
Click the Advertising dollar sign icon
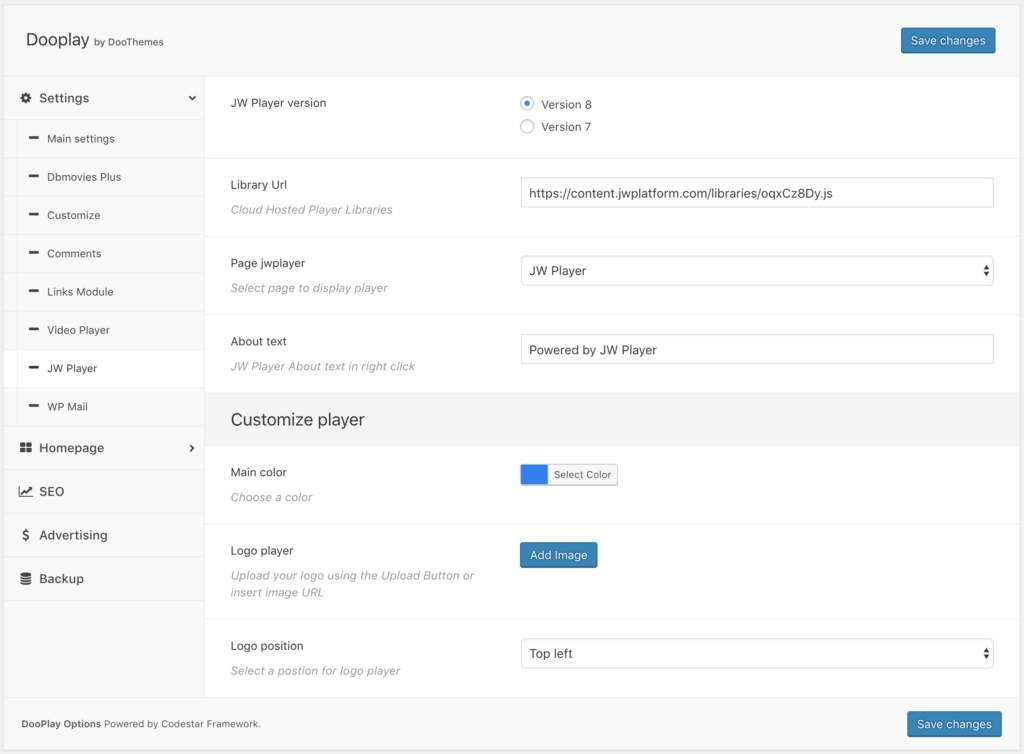25,535
